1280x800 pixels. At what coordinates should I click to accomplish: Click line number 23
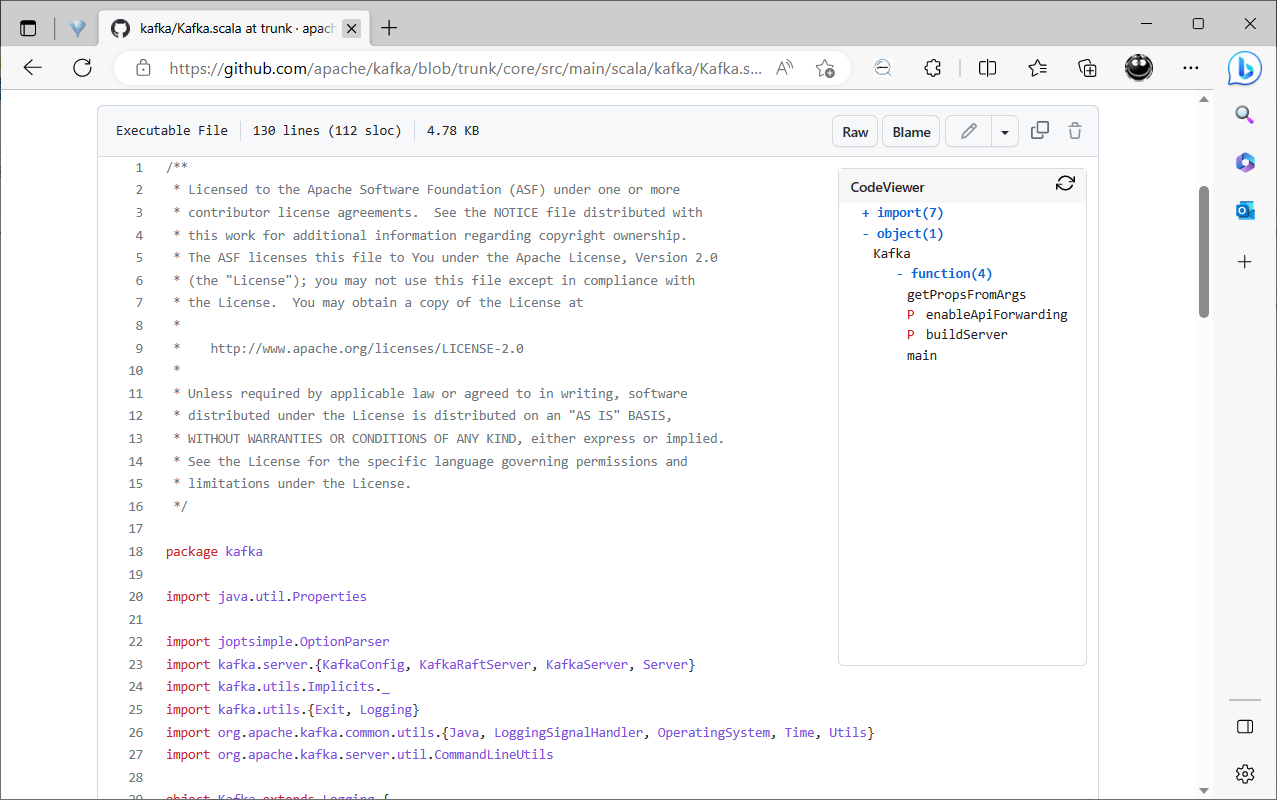[136, 665]
